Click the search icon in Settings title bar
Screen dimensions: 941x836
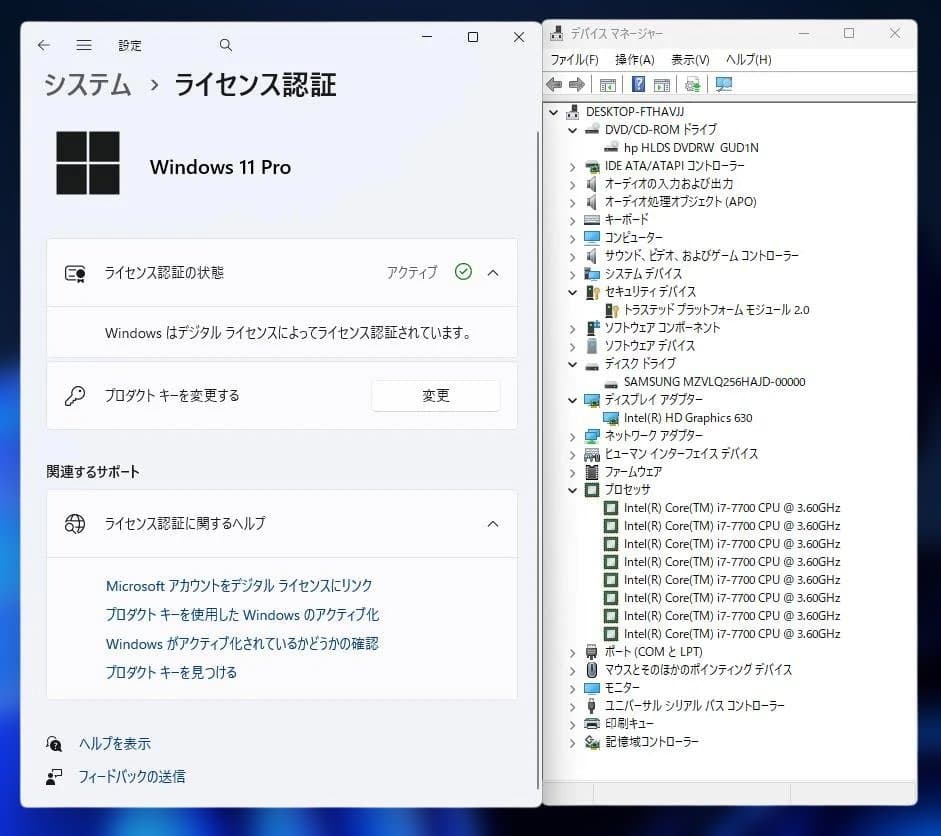tap(225, 44)
